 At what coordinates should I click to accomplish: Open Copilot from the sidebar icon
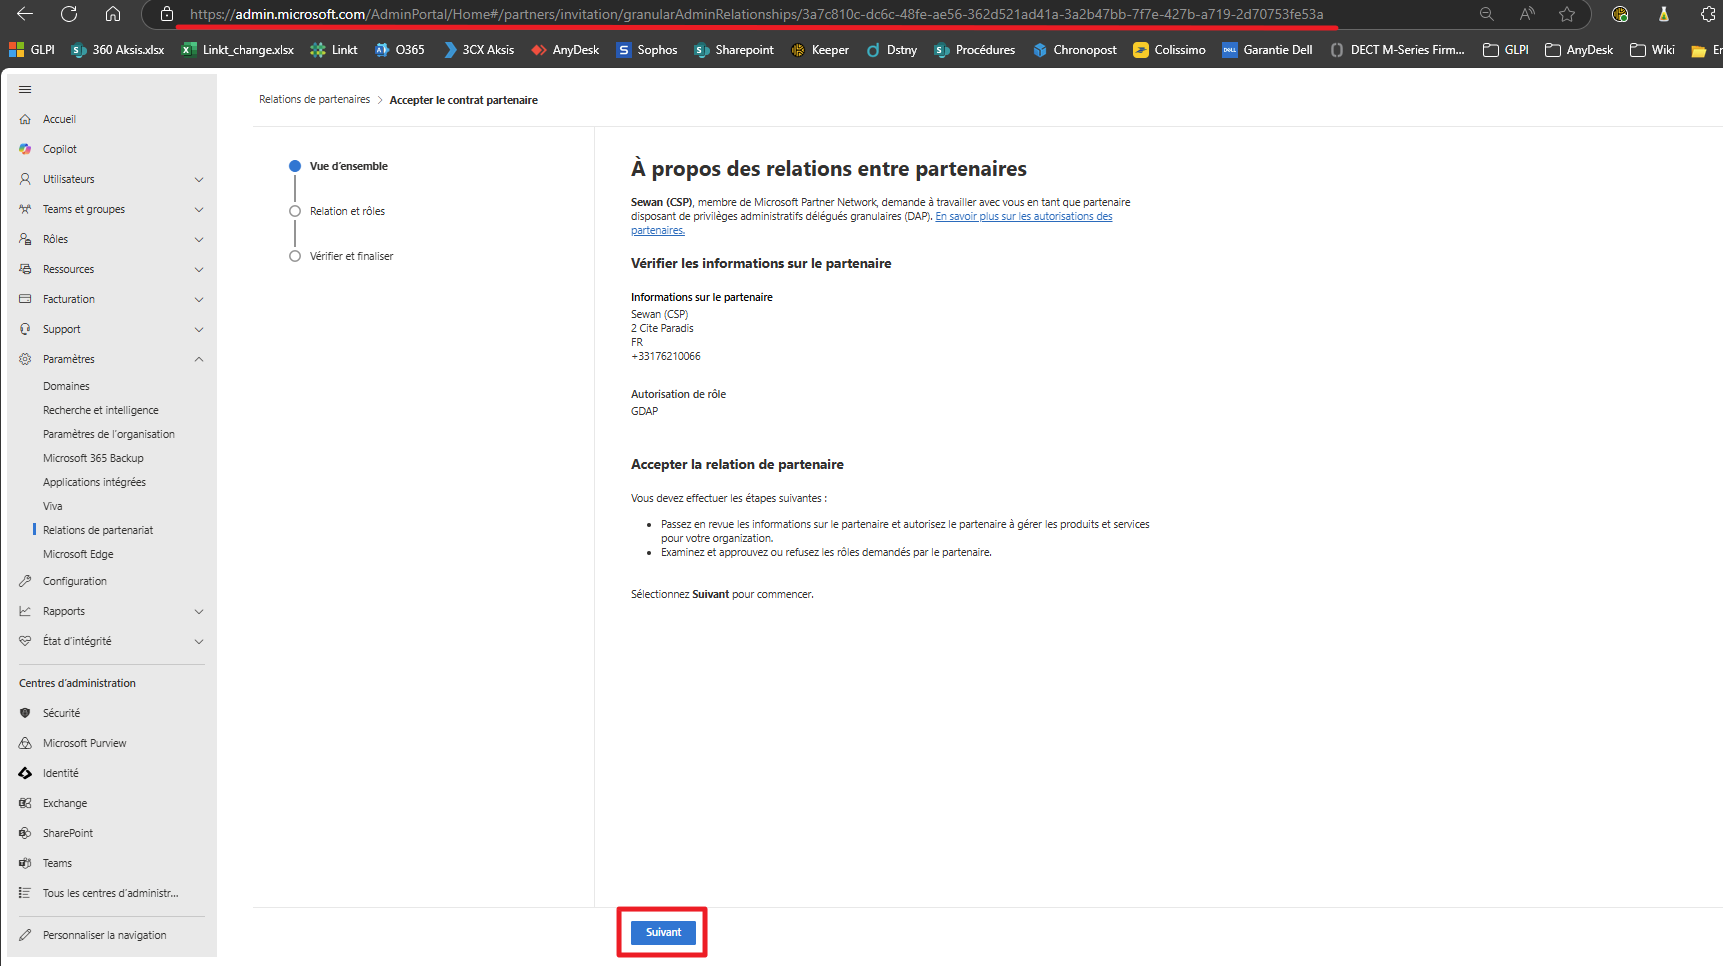pos(25,149)
